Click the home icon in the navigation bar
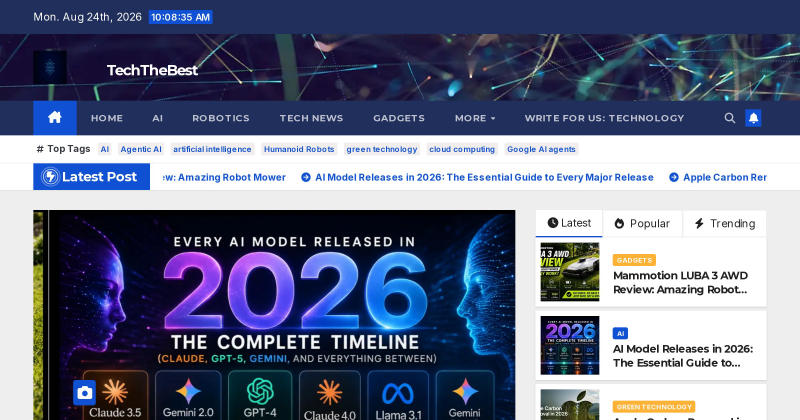 pyautogui.click(x=55, y=118)
